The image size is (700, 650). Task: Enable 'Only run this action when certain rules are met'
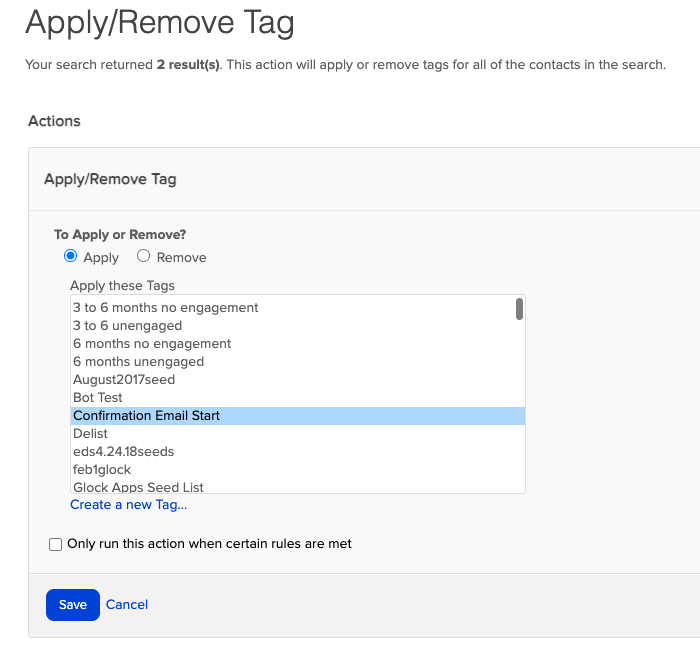pos(56,544)
